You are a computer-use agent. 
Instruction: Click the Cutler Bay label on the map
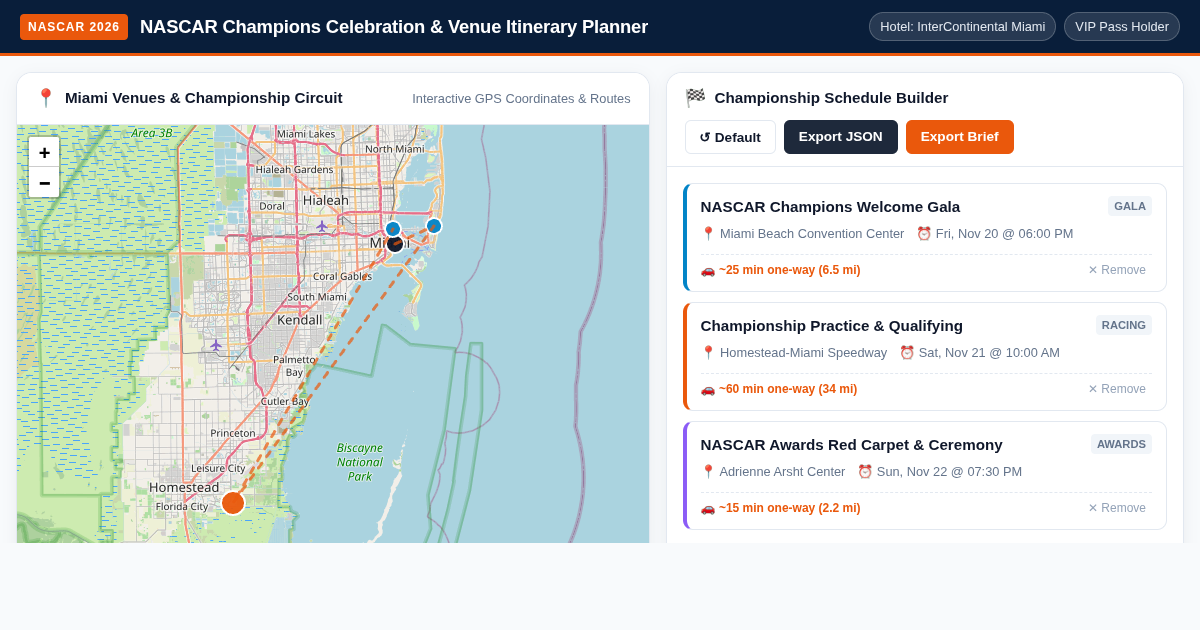point(285,401)
